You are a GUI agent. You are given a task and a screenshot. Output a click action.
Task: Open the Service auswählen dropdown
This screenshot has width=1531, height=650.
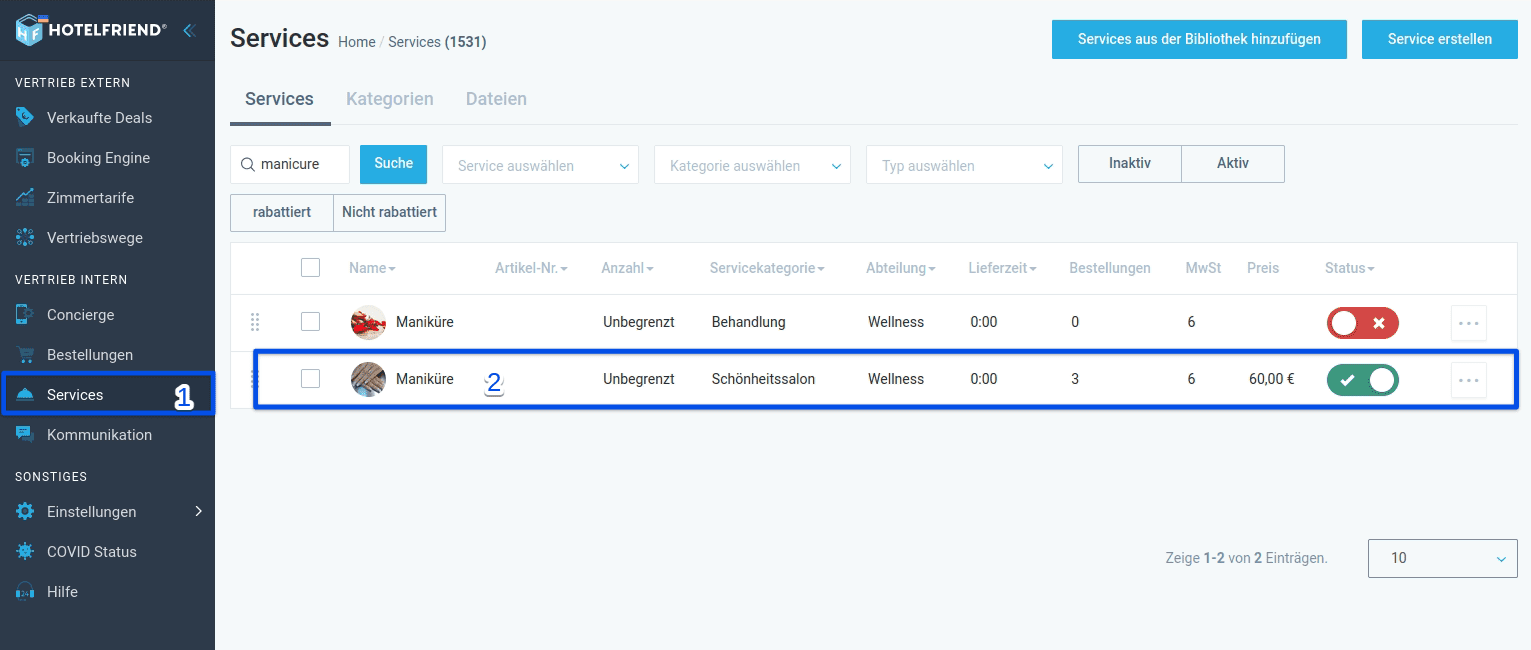coord(540,165)
